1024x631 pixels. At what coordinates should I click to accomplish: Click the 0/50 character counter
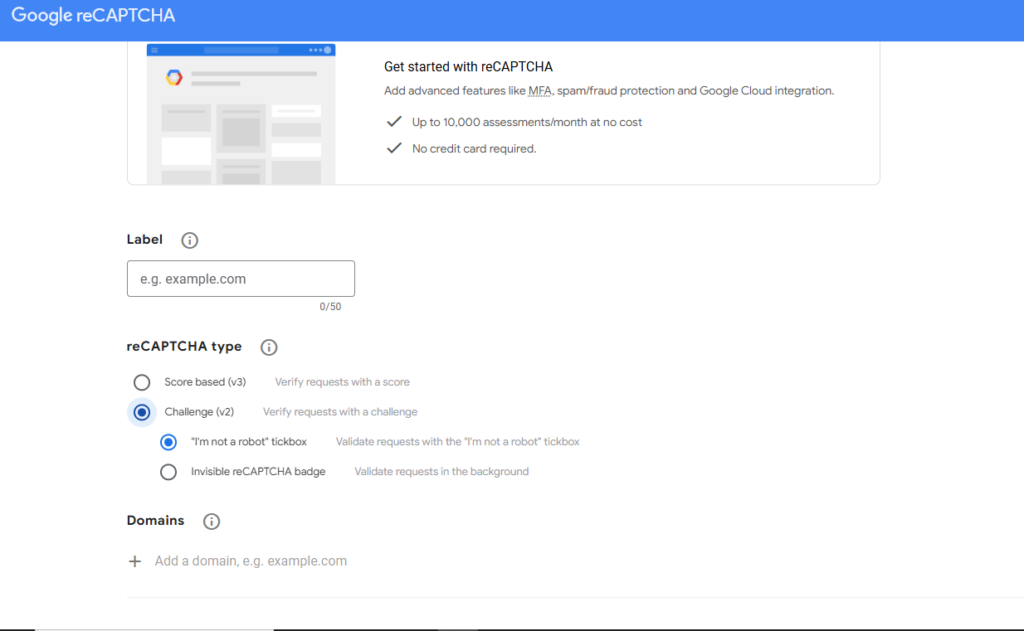click(x=330, y=306)
